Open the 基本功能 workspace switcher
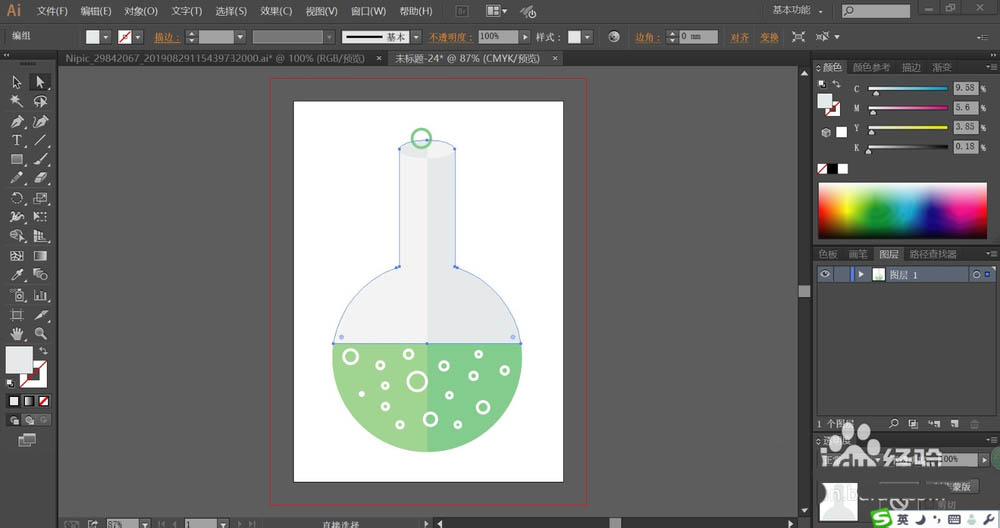1000x528 pixels. 797,10
